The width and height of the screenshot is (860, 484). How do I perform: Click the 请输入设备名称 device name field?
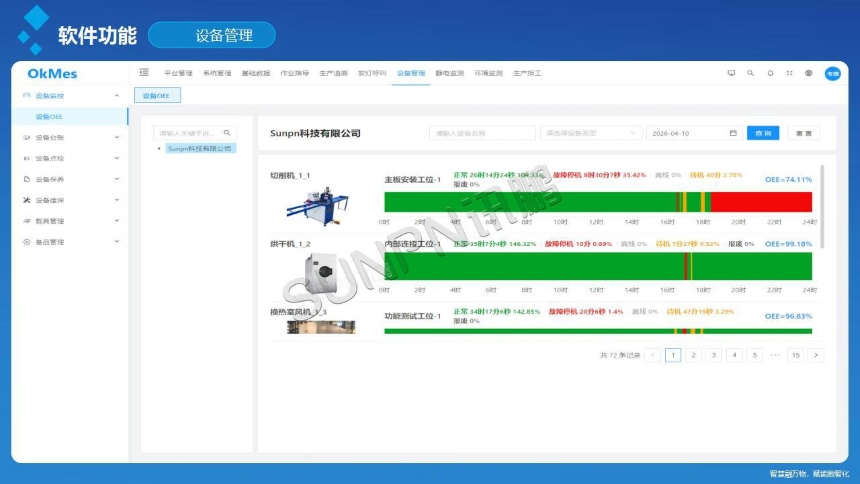click(x=482, y=133)
